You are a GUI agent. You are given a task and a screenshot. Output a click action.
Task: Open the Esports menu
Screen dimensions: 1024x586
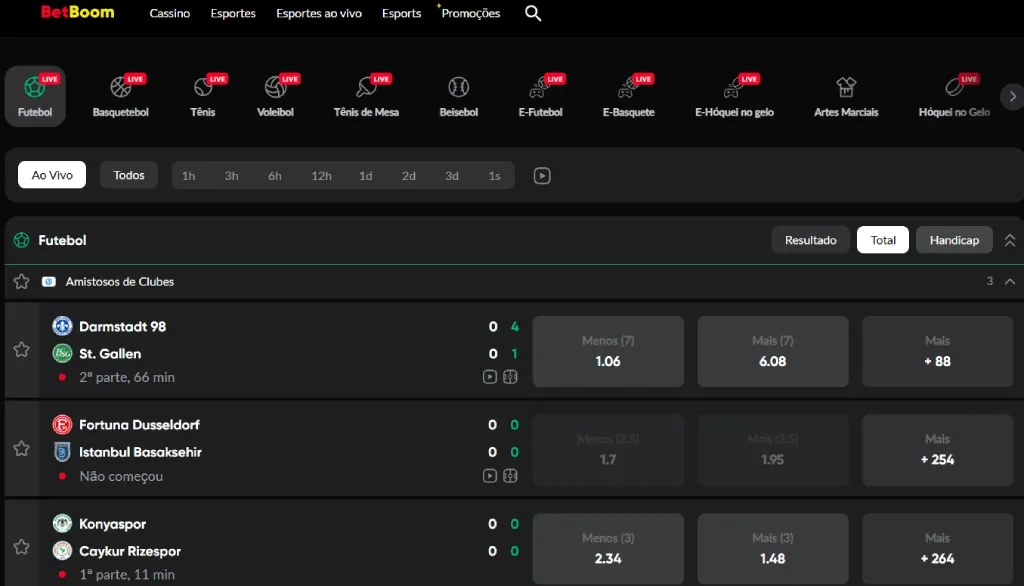tap(402, 13)
